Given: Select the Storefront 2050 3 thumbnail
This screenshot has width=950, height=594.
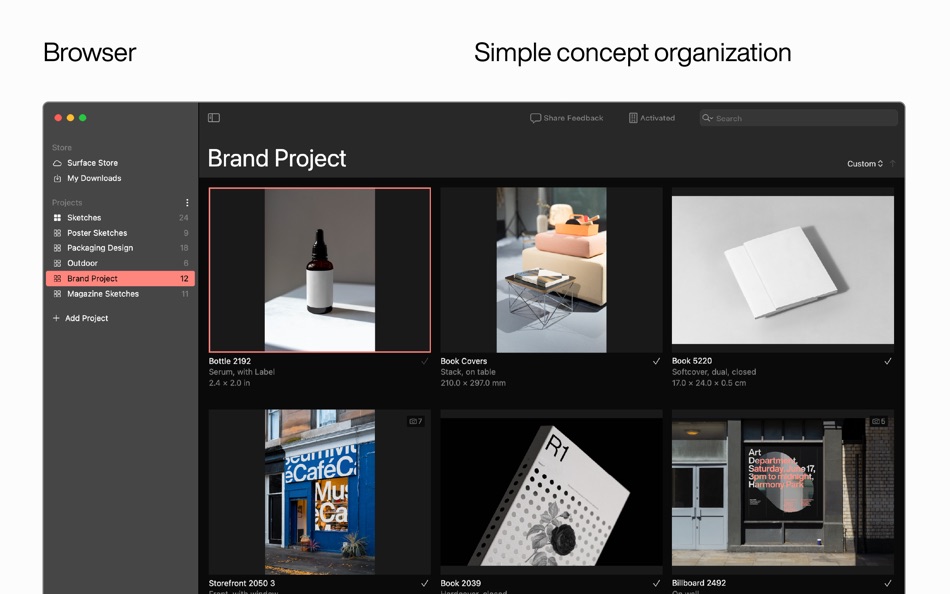Looking at the screenshot, I should pyautogui.click(x=320, y=492).
